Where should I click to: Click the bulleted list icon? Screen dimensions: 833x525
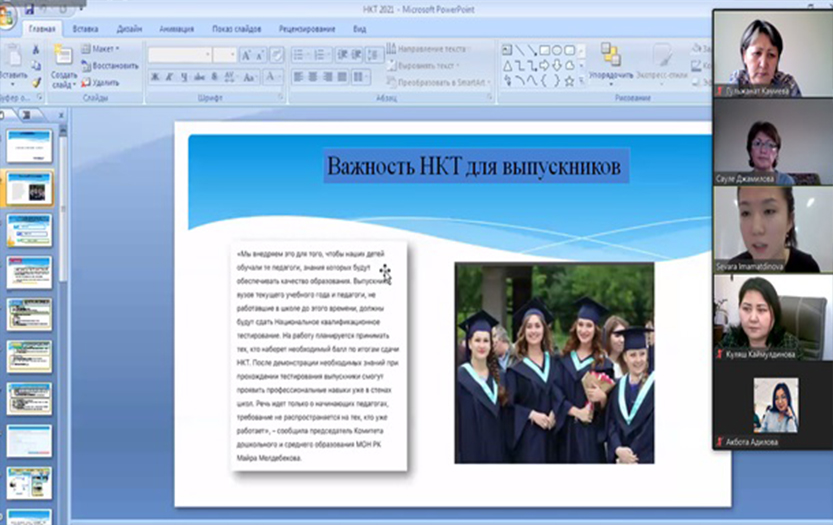point(299,55)
